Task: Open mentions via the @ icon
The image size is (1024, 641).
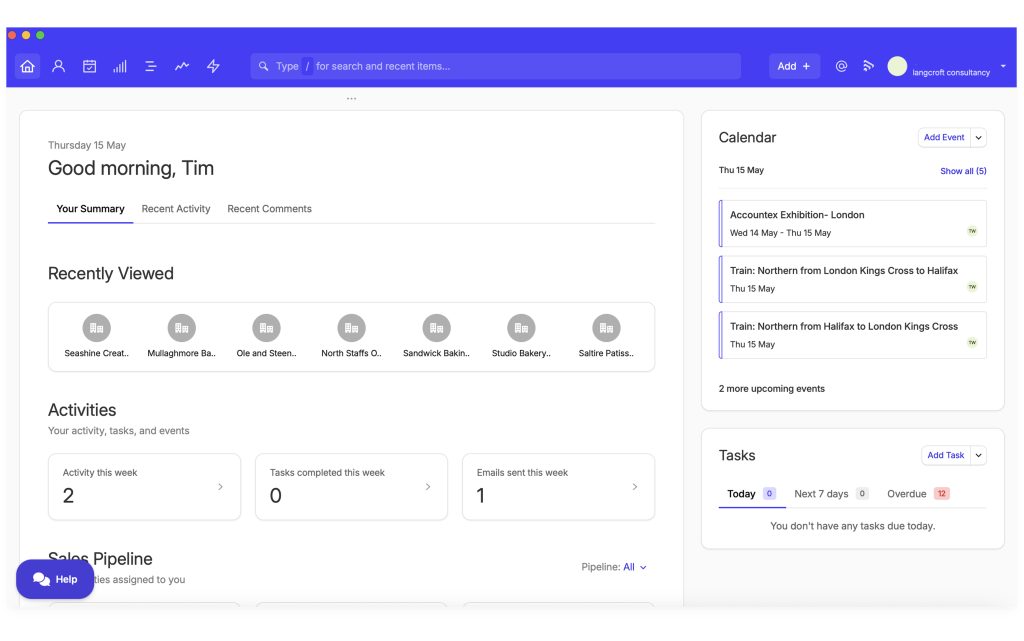Action: [x=841, y=66]
